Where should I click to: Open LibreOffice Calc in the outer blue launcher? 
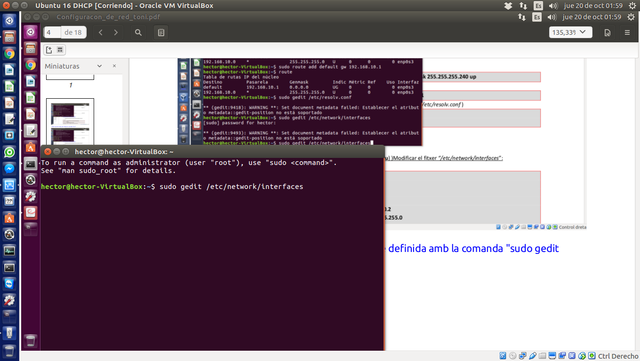coord(9,86)
